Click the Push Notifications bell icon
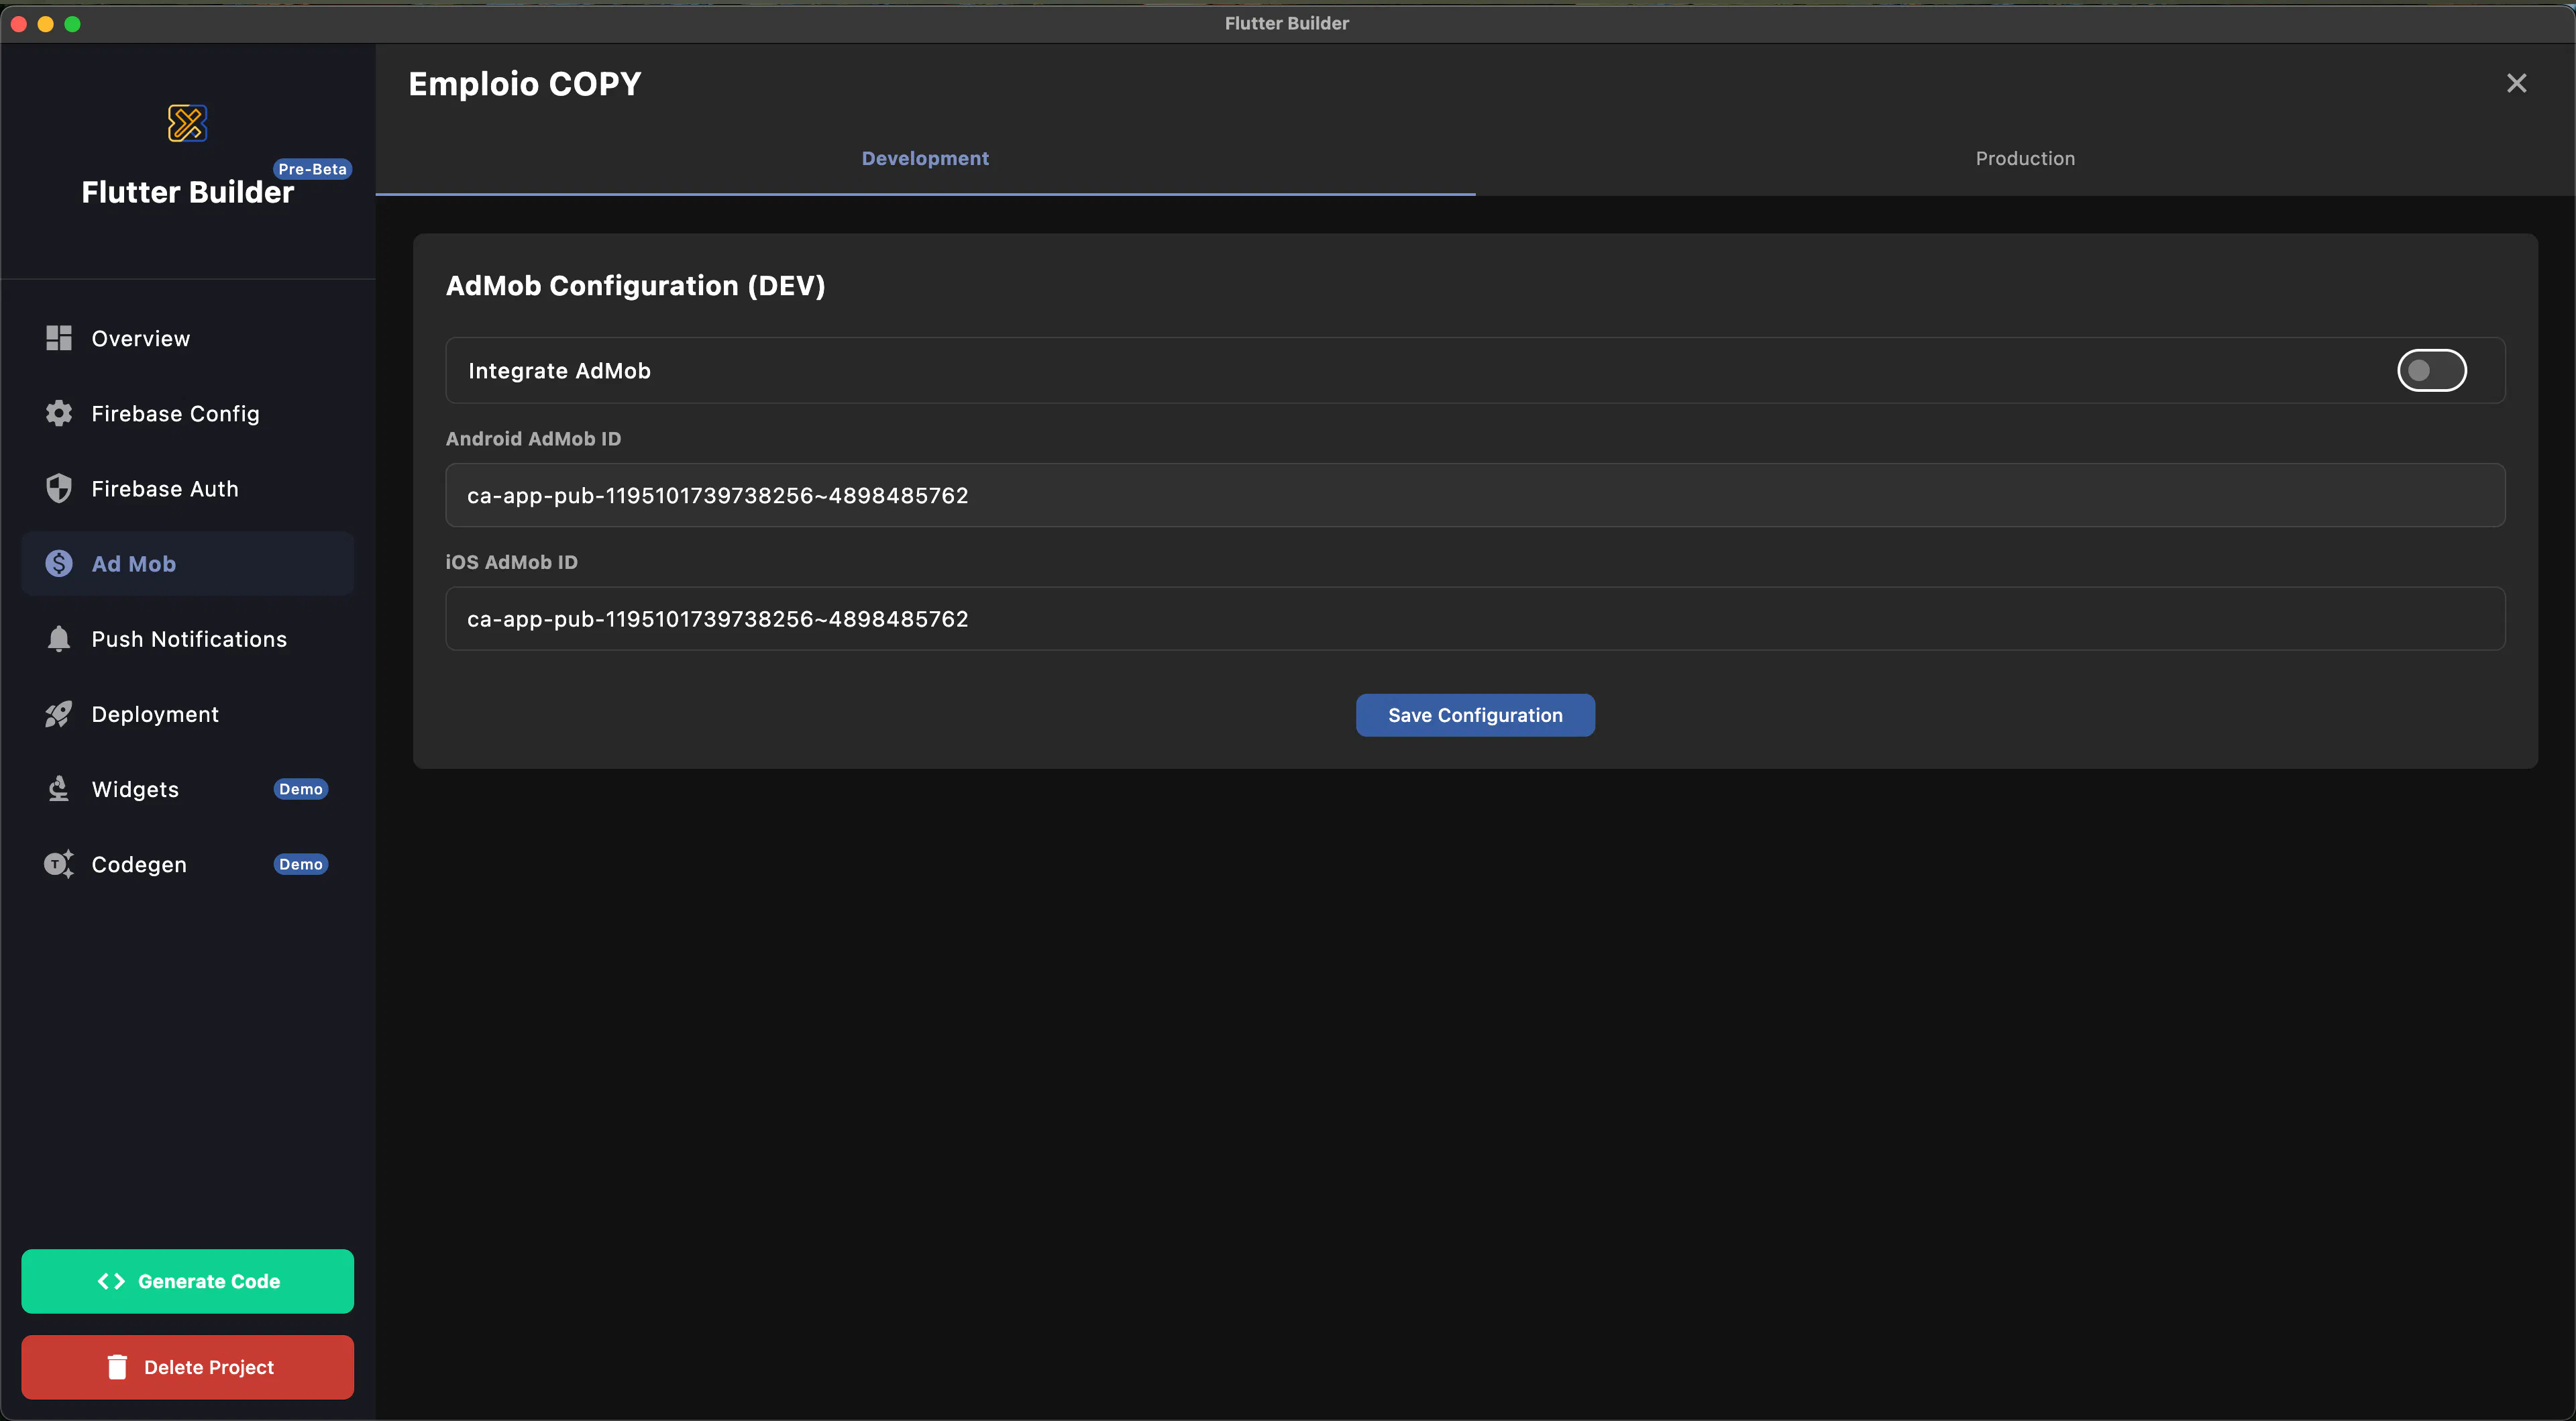Viewport: 2576px width, 1421px height. click(x=59, y=638)
